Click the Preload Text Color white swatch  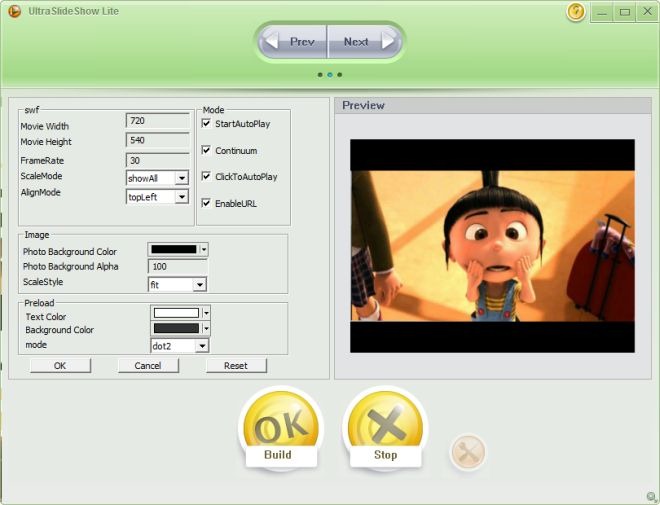tap(176, 313)
